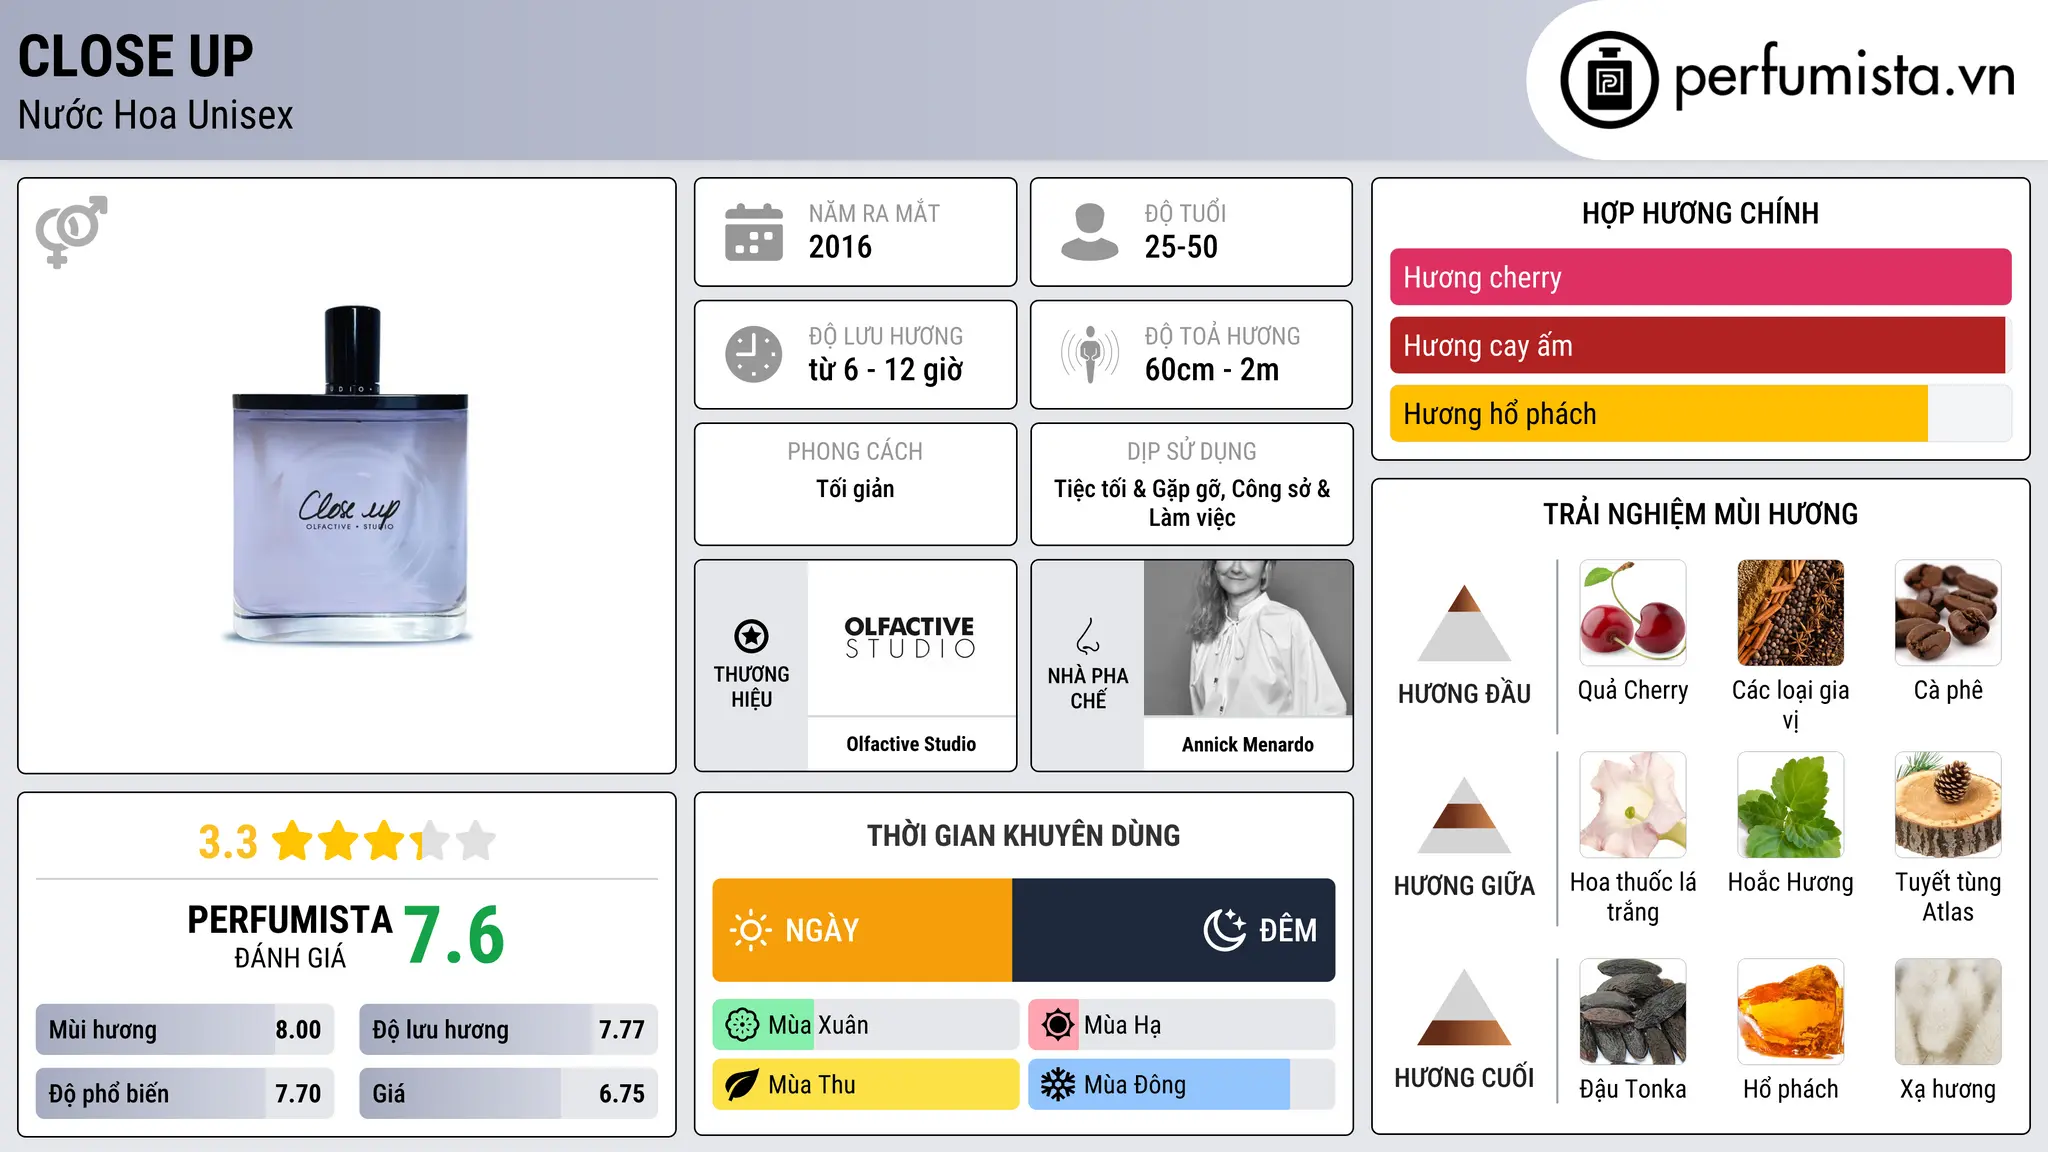The width and height of the screenshot is (2048, 1152).
Task: Click the style value Tối giản
Action: coord(855,489)
